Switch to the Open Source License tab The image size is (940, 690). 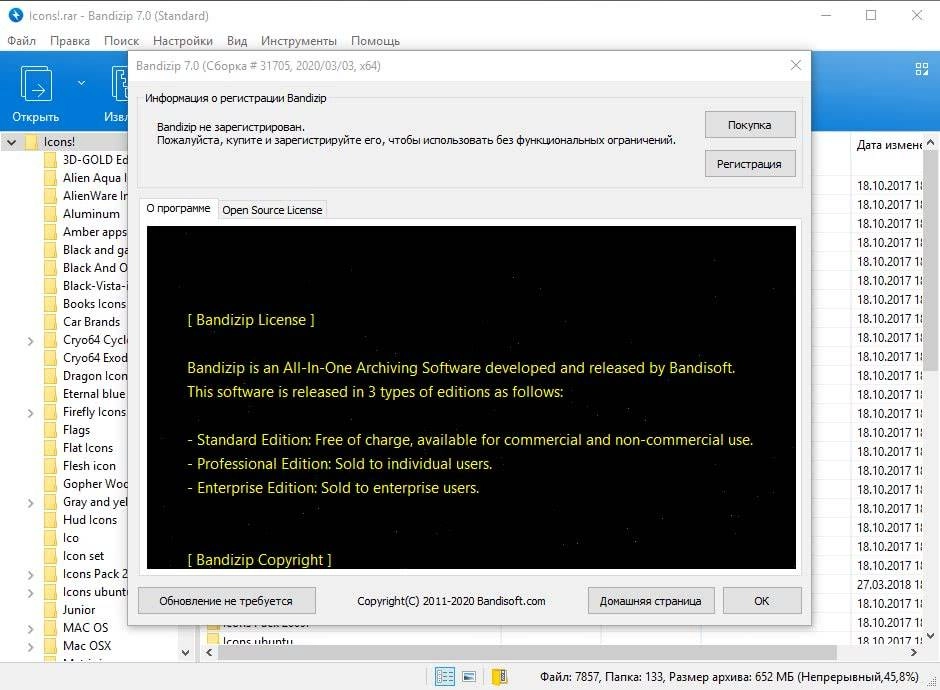[272, 210]
